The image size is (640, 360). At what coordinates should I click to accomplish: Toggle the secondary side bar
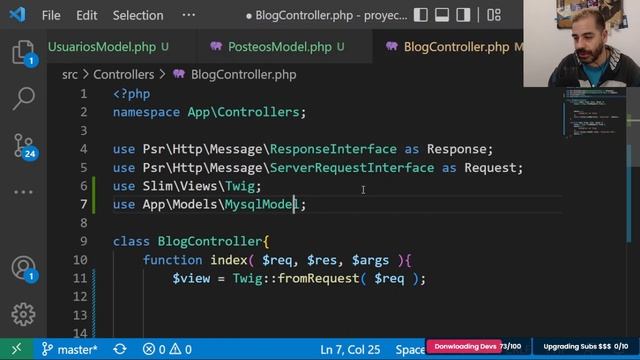[x=463, y=15]
